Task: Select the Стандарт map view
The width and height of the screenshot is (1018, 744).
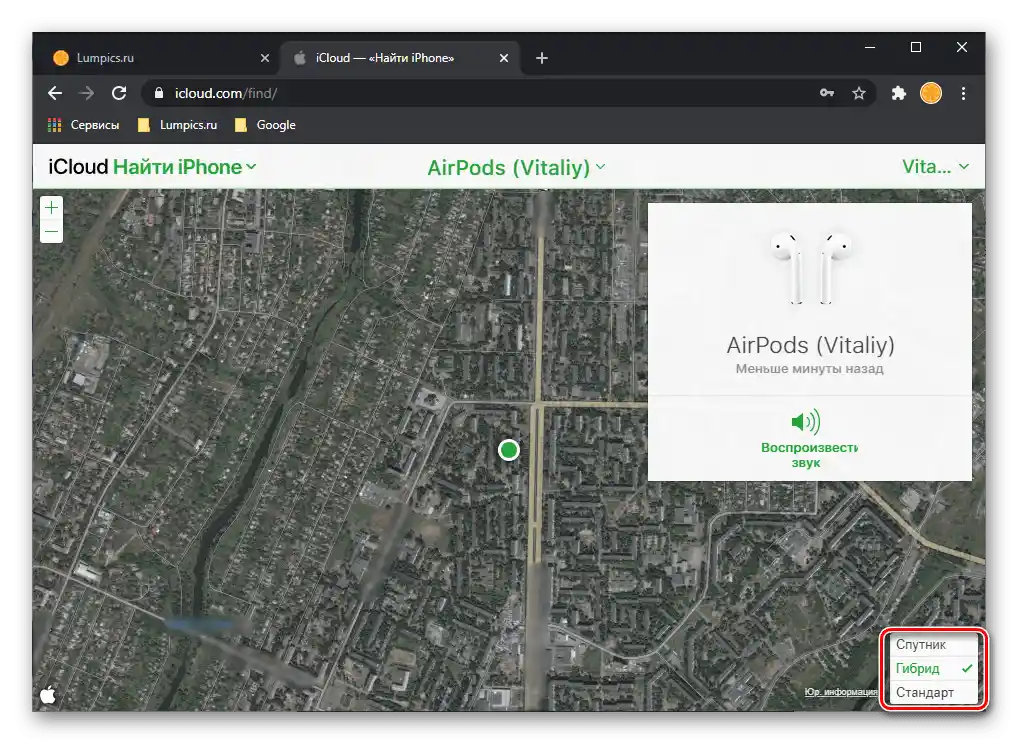Action: tap(924, 693)
